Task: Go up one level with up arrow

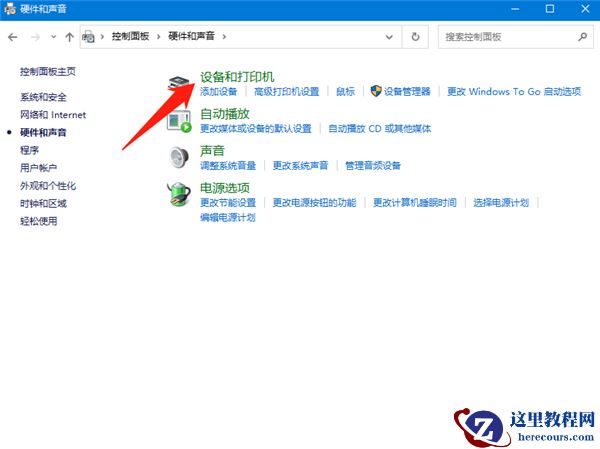Action: coord(69,37)
